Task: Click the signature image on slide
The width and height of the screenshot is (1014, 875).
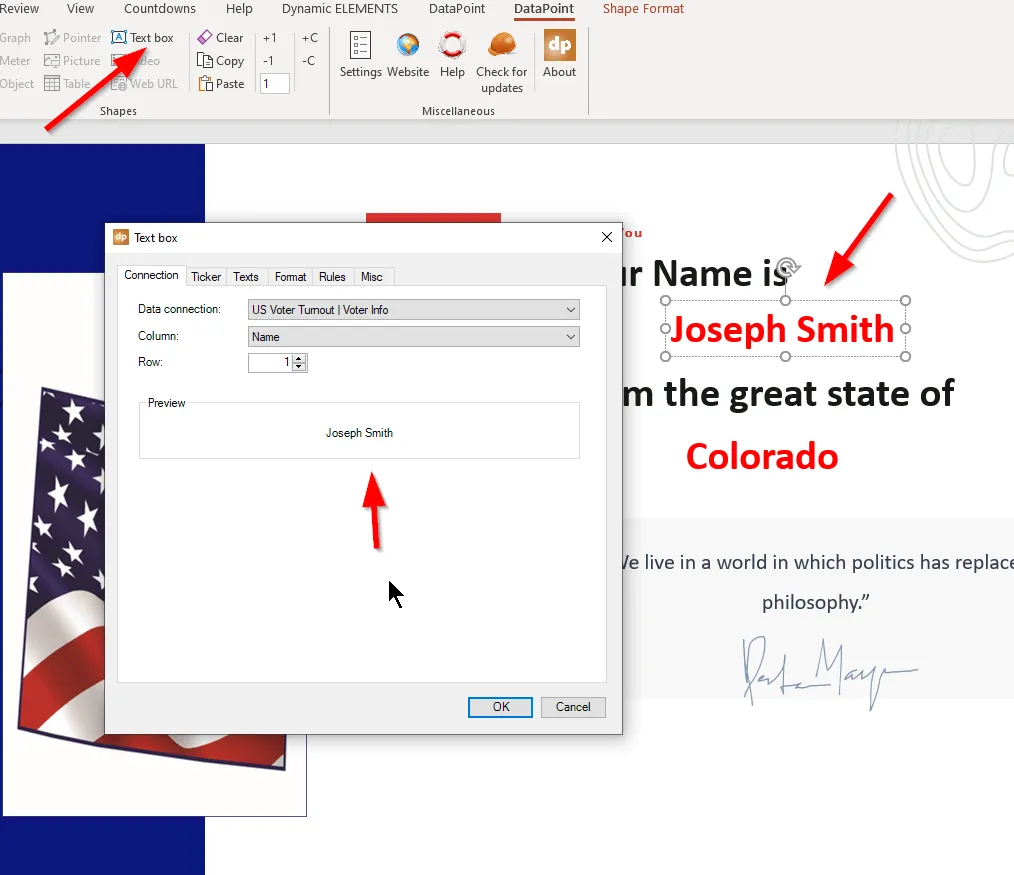Action: click(829, 673)
